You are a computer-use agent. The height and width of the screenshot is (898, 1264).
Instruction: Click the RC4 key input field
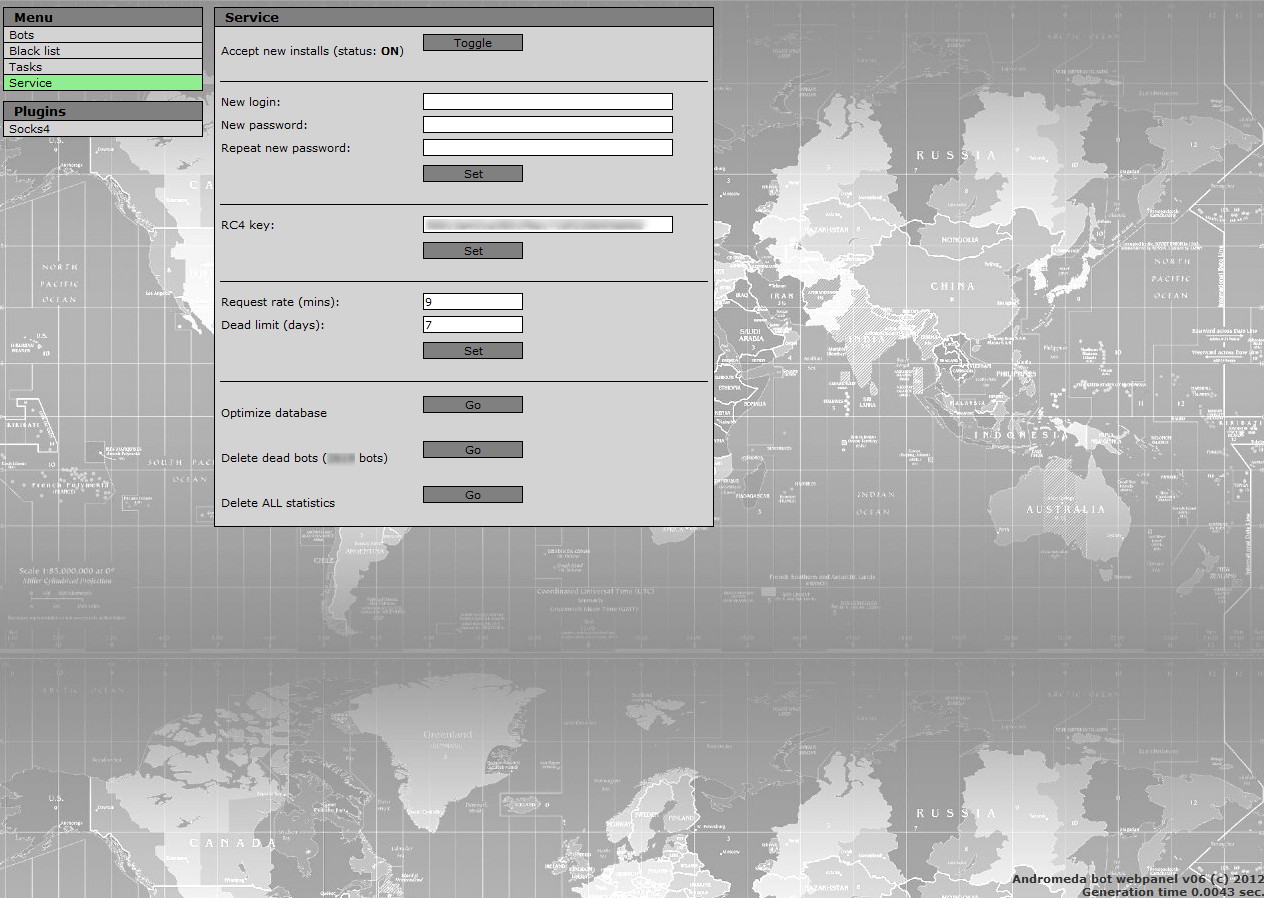[547, 225]
